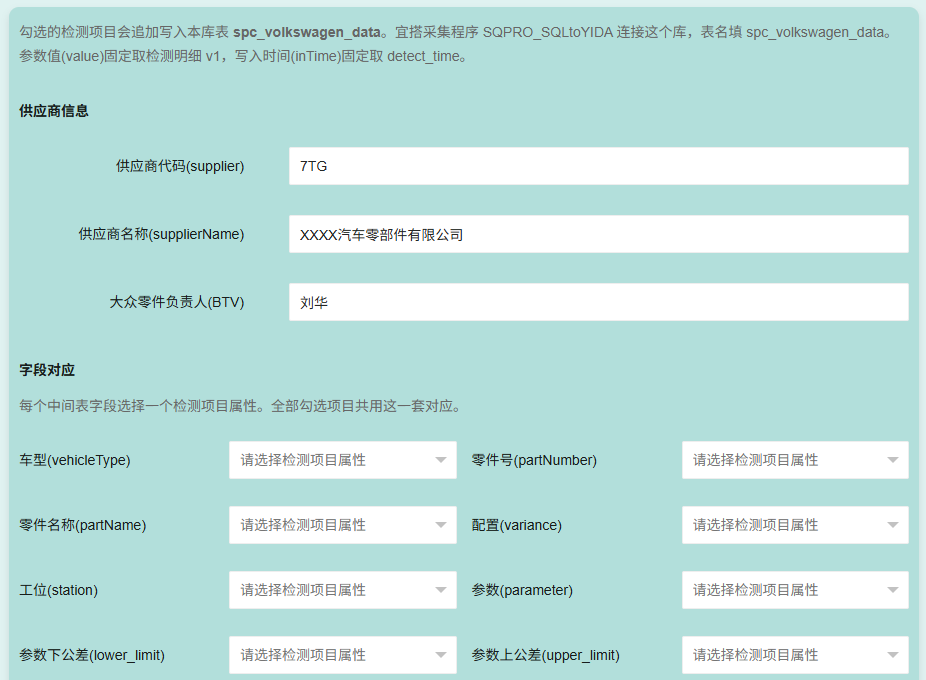Click the 供应商代码(supplier) label text
The width and height of the screenshot is (926, 680).
pyautogui.click(x=180, y=166)
